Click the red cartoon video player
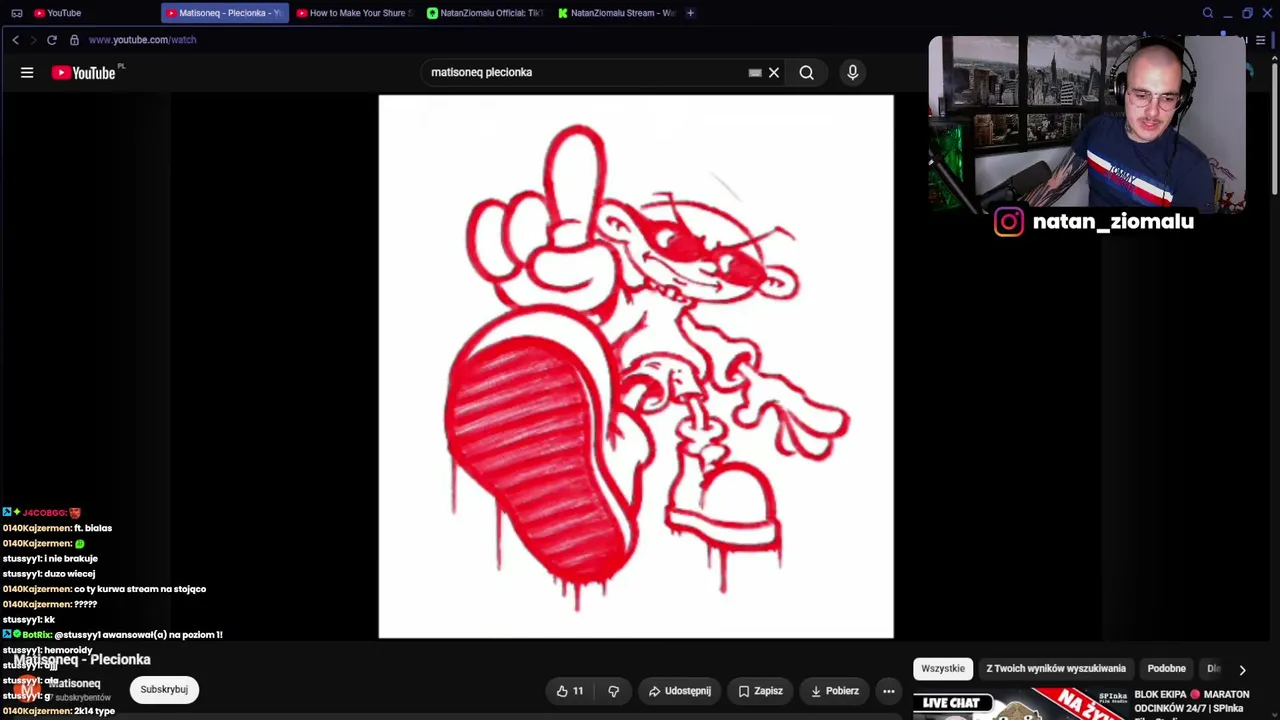 pyautogui.click(x=636, y=367)
